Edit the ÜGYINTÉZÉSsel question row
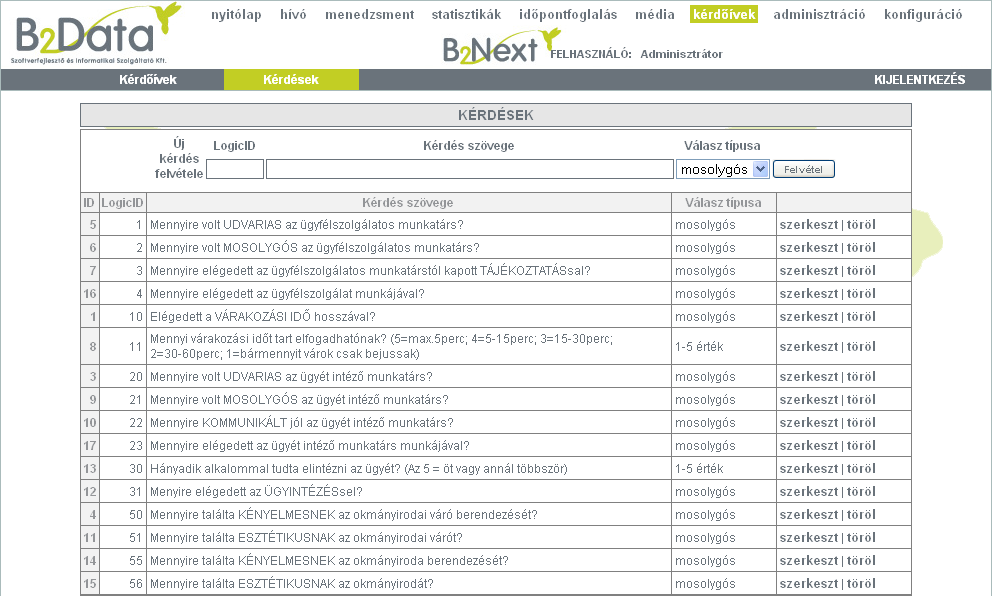This screenshot has width=992, height=596. [x=808, y=492]
